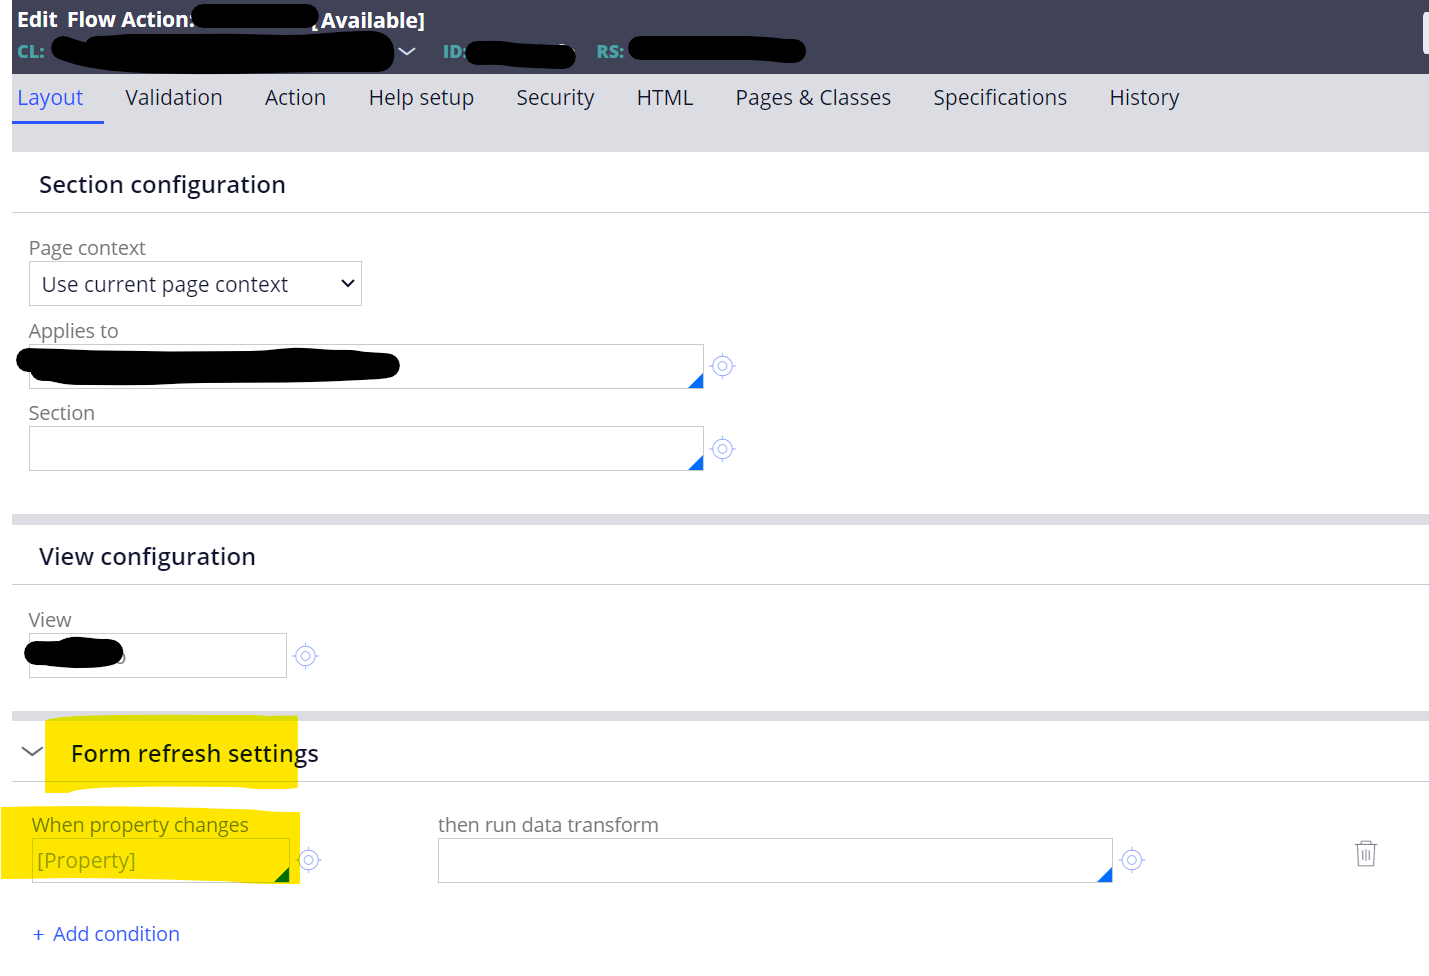Expand the class name dropdown in the header
The height and width of the screenshot is (976, 1429).
click(x=406, y=50)
